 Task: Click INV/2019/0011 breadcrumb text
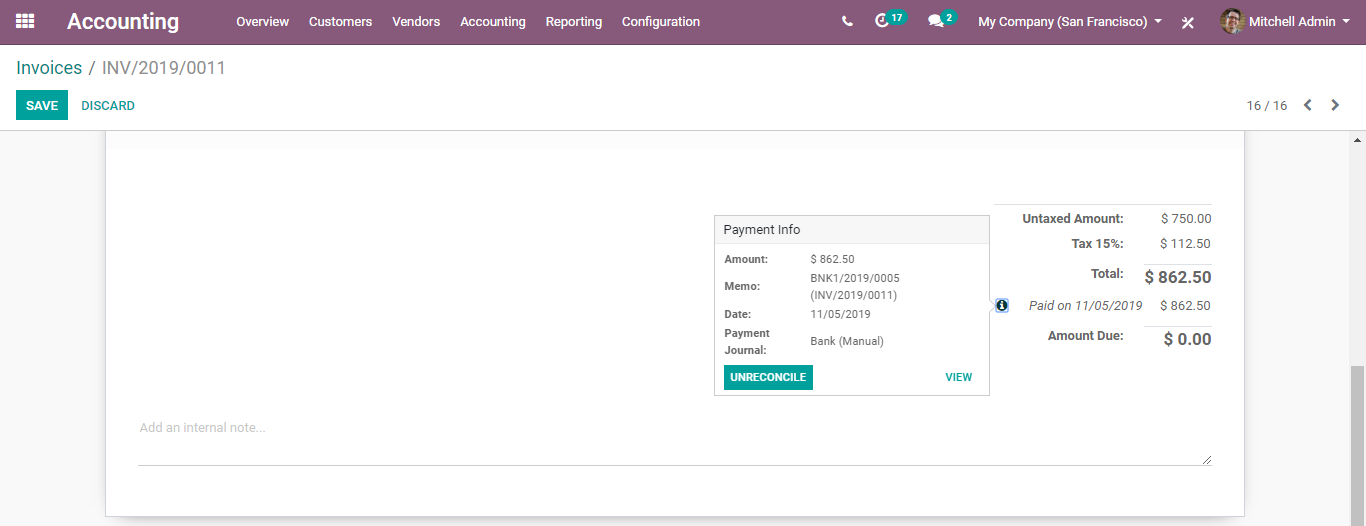pyautogui.click(x=164, y=68)
